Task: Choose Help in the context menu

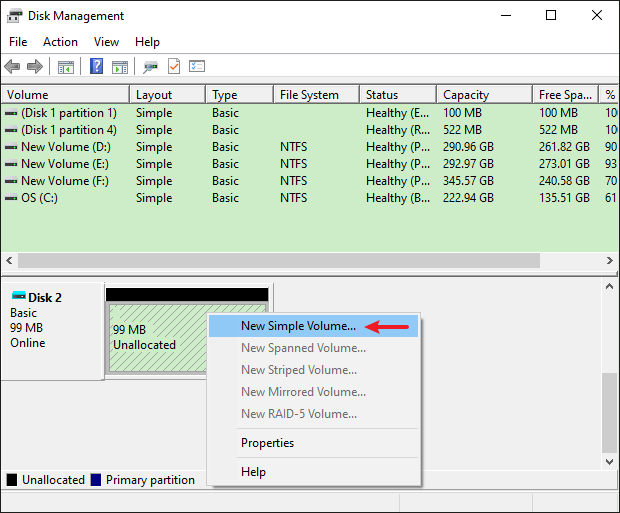Action: pos(313,472)
